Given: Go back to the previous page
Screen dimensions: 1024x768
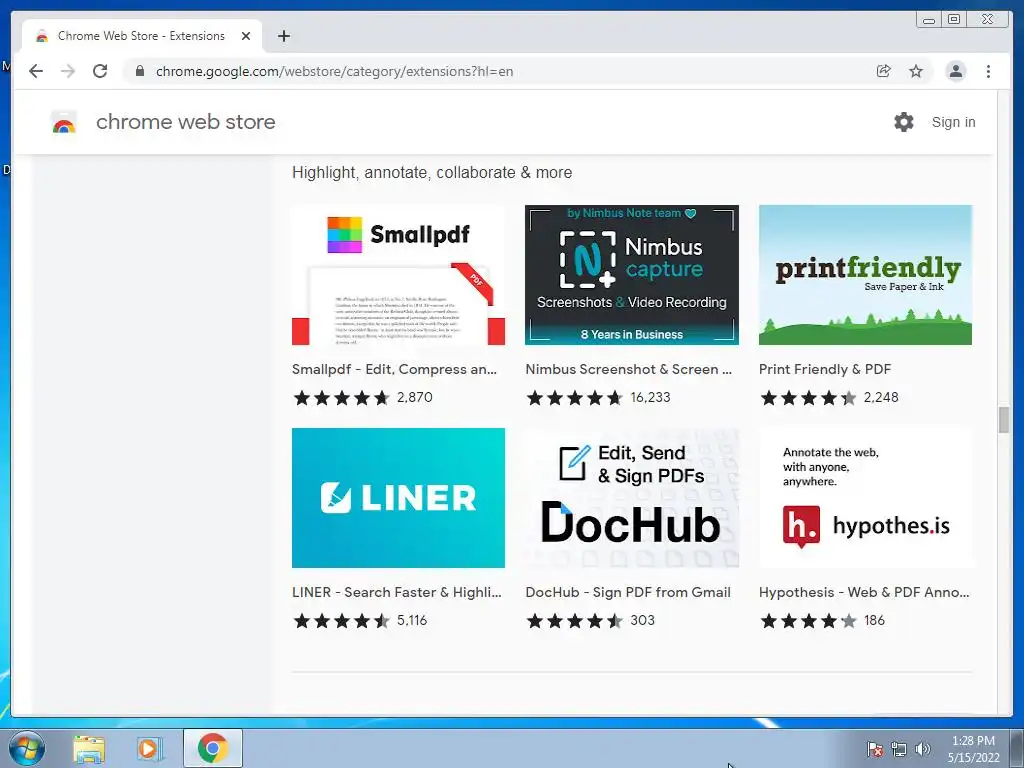Looking at the screenshot, I should click(36, 71).
